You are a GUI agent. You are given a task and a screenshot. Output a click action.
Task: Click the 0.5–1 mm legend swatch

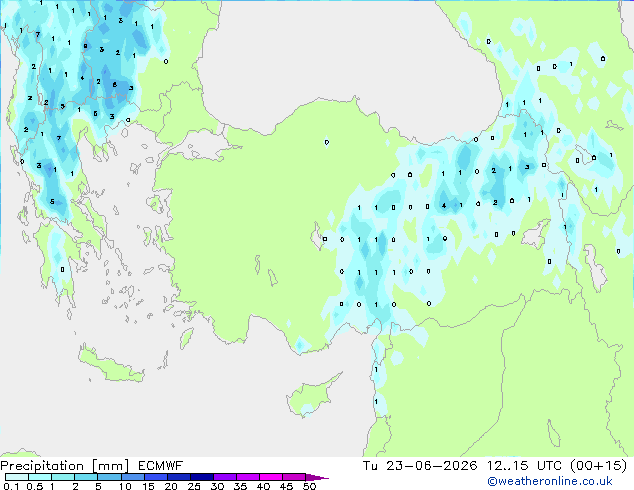click(40, 477)
